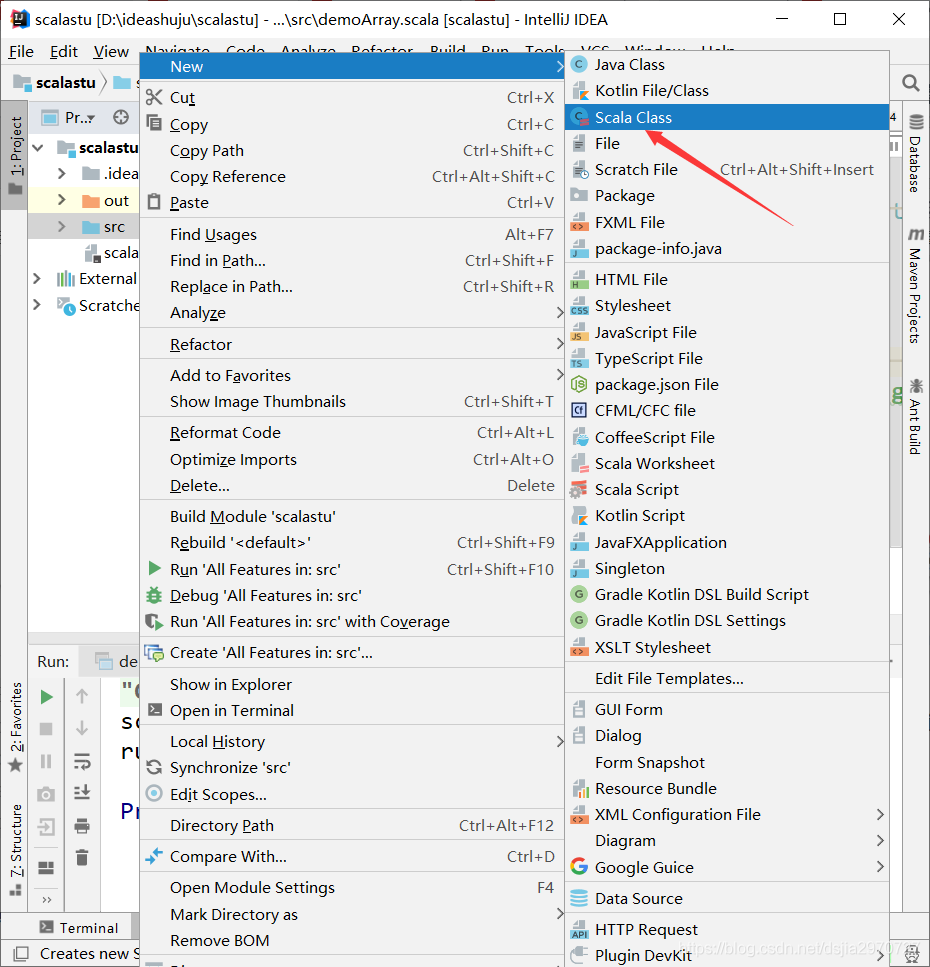Viewport: 930px width, 967px height.
Task: Click the Run with Coverage shield icon
Action: point(154,621)
